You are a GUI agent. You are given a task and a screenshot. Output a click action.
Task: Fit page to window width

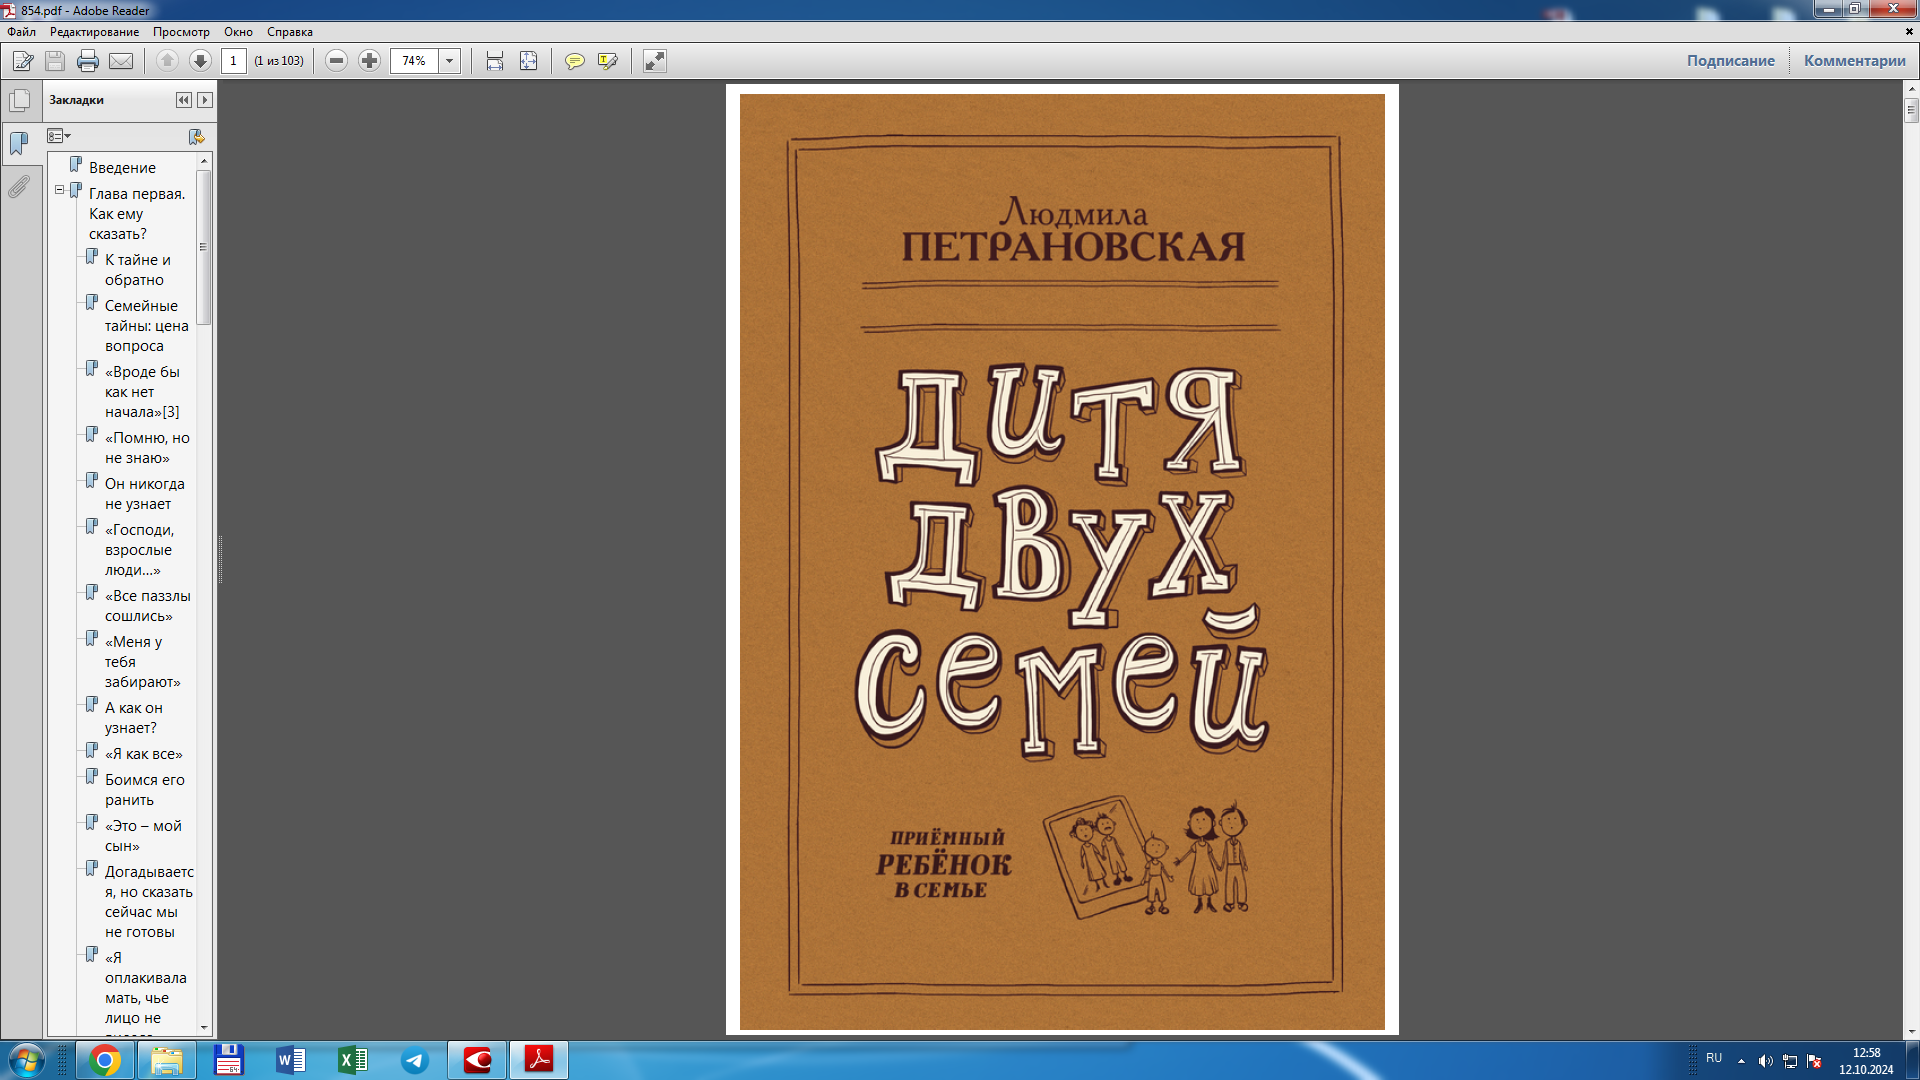tap(495, 61)
